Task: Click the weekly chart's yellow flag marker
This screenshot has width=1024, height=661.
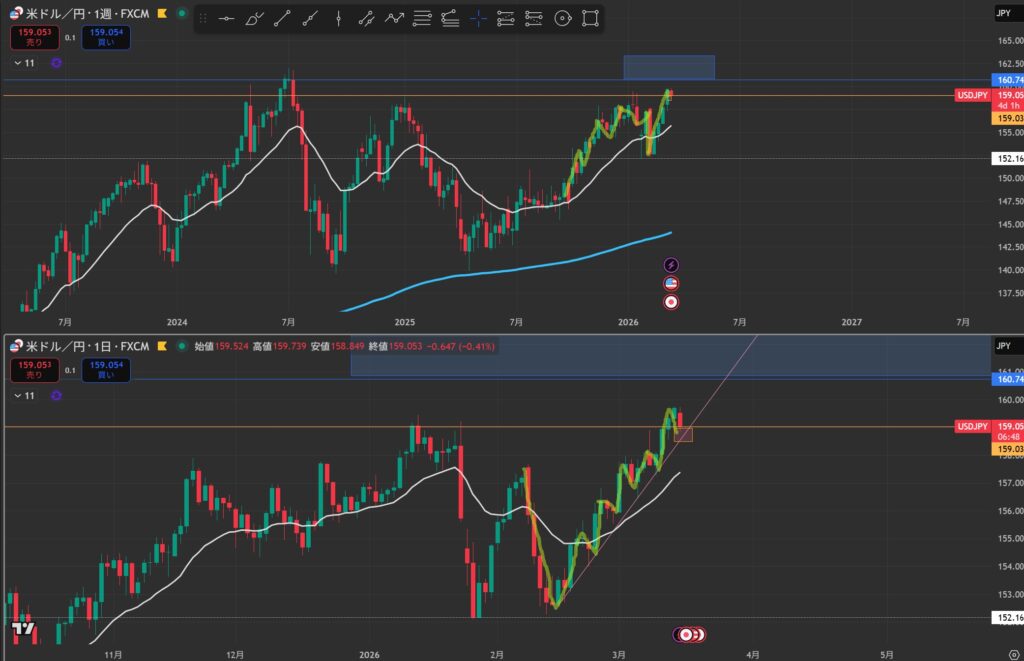Action: pos(159,13)
